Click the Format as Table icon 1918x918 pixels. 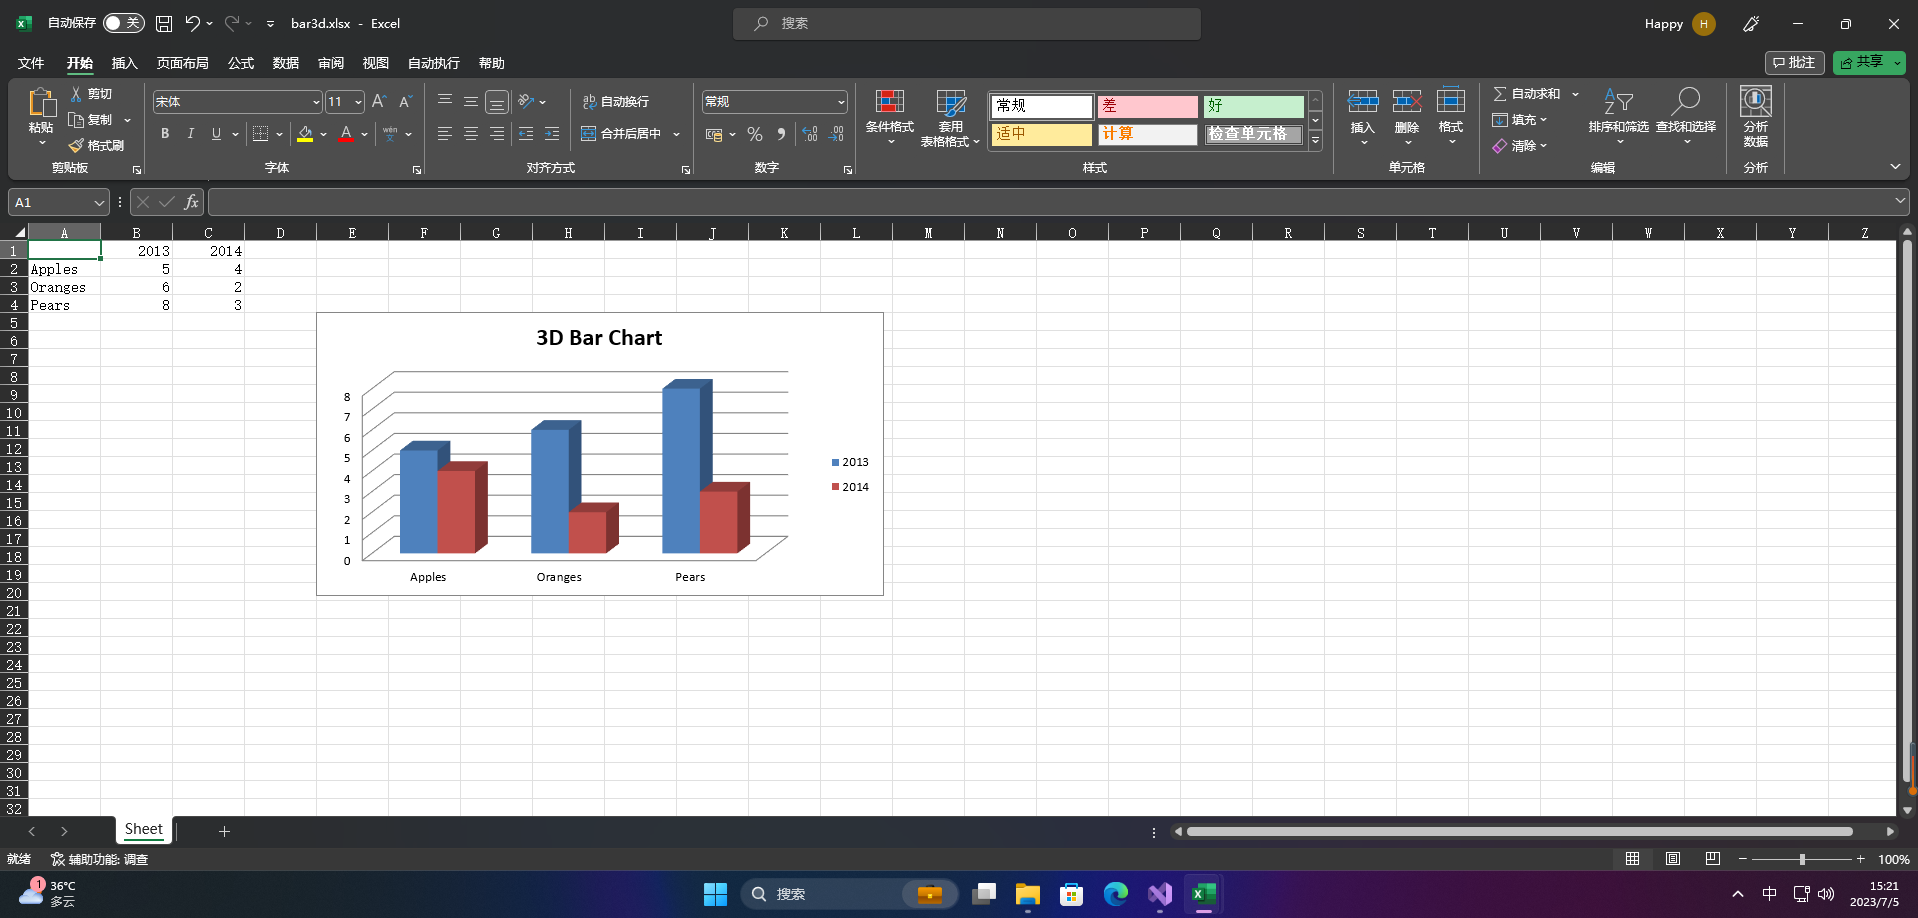click(951, 102)
